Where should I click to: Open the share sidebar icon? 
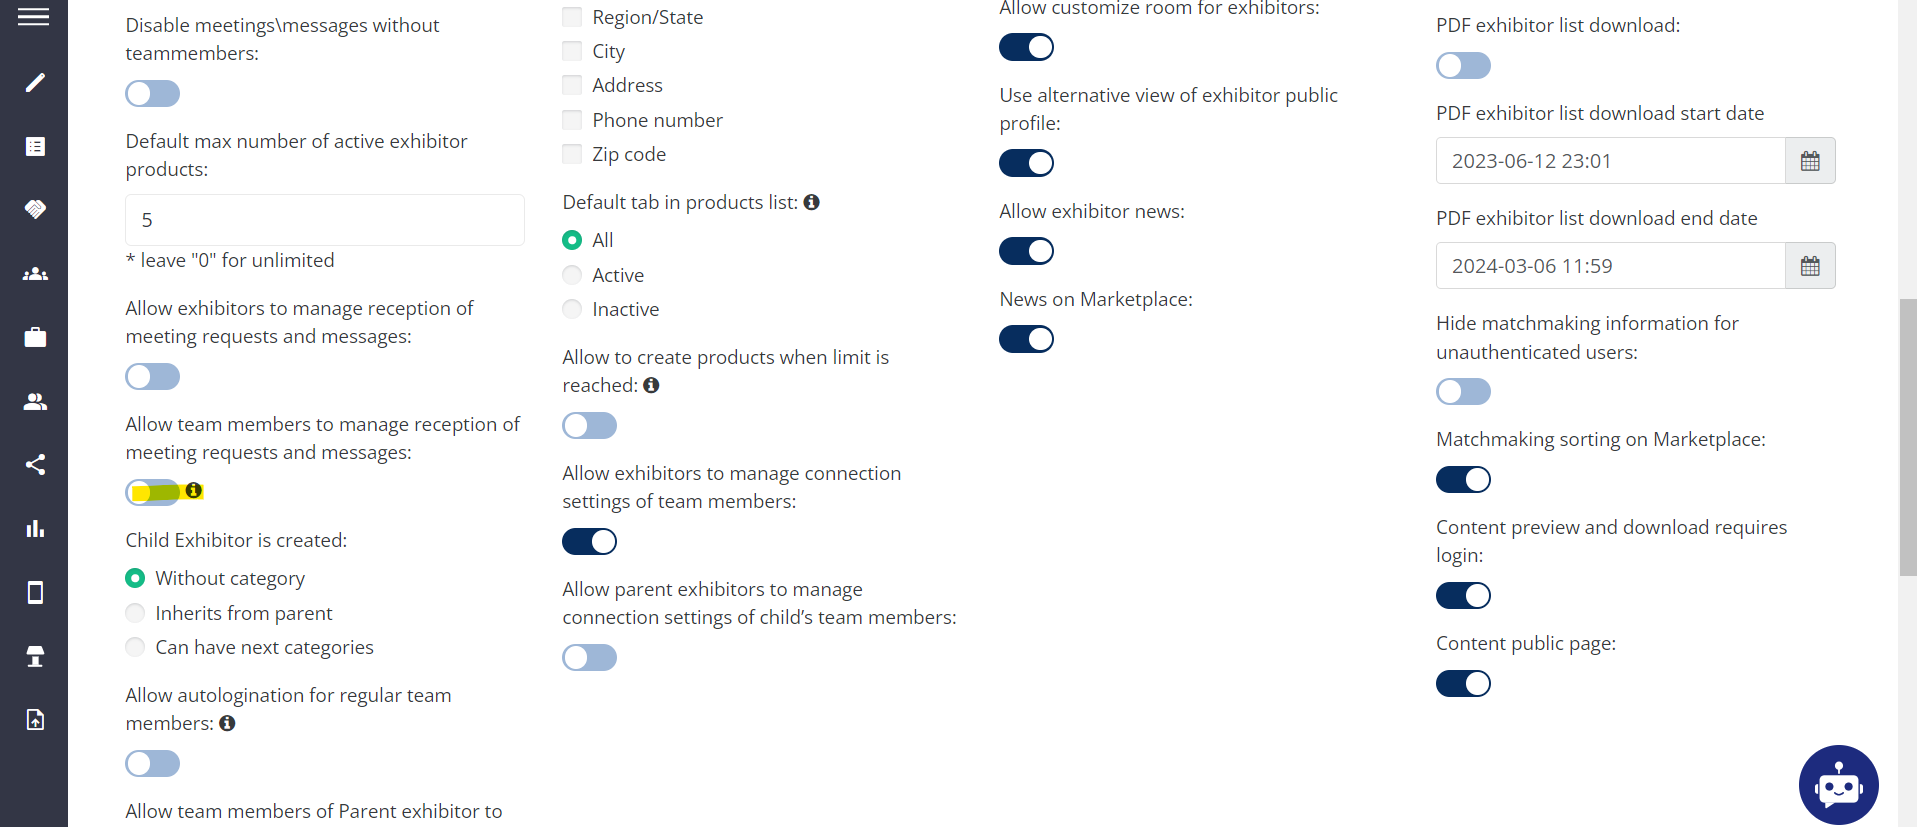coord(35,465)
